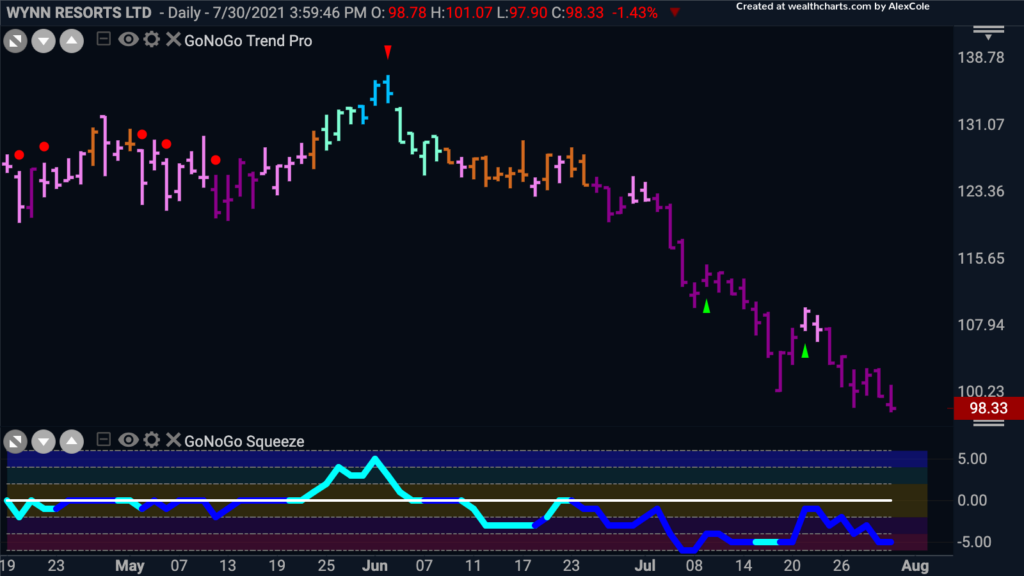1024x576 pixels.
Task: Remove the GoNoGo Squeeze indicator
Action: tap(173, 440)
